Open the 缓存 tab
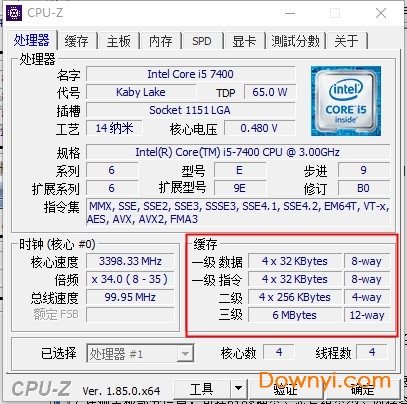The width and height of the screenshot is (407, 404). click(x=76, y=41)
